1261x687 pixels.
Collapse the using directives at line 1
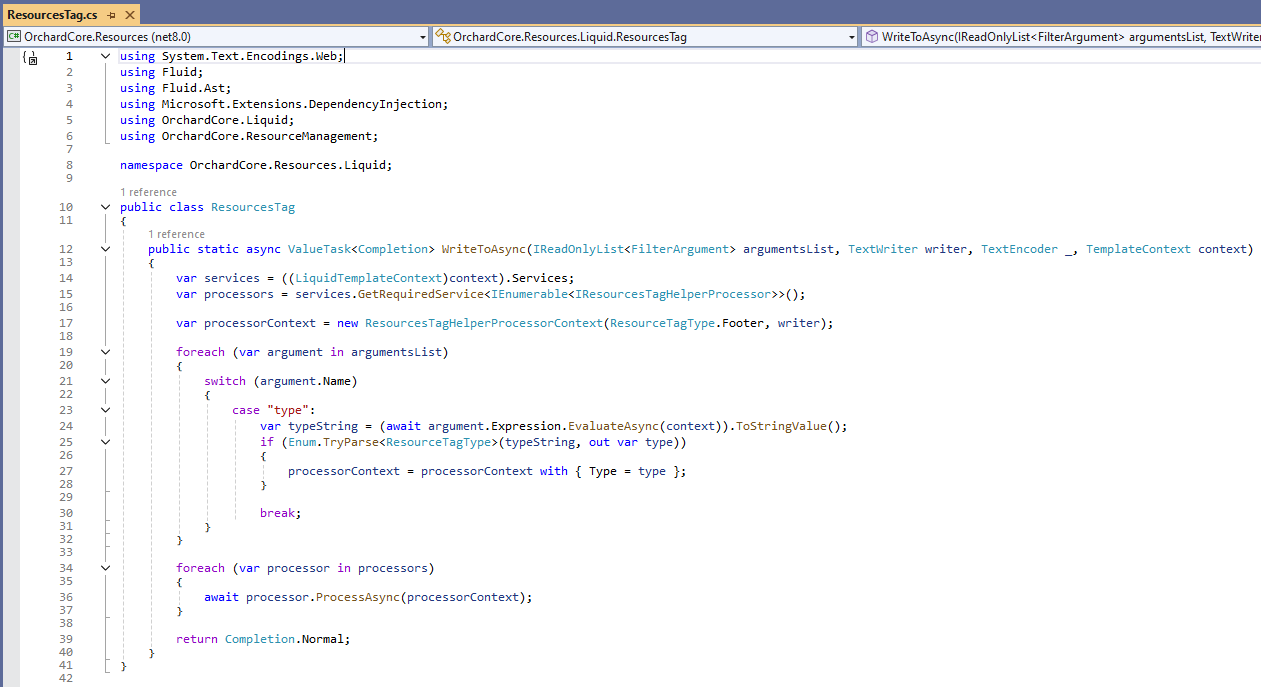(105, 56)
